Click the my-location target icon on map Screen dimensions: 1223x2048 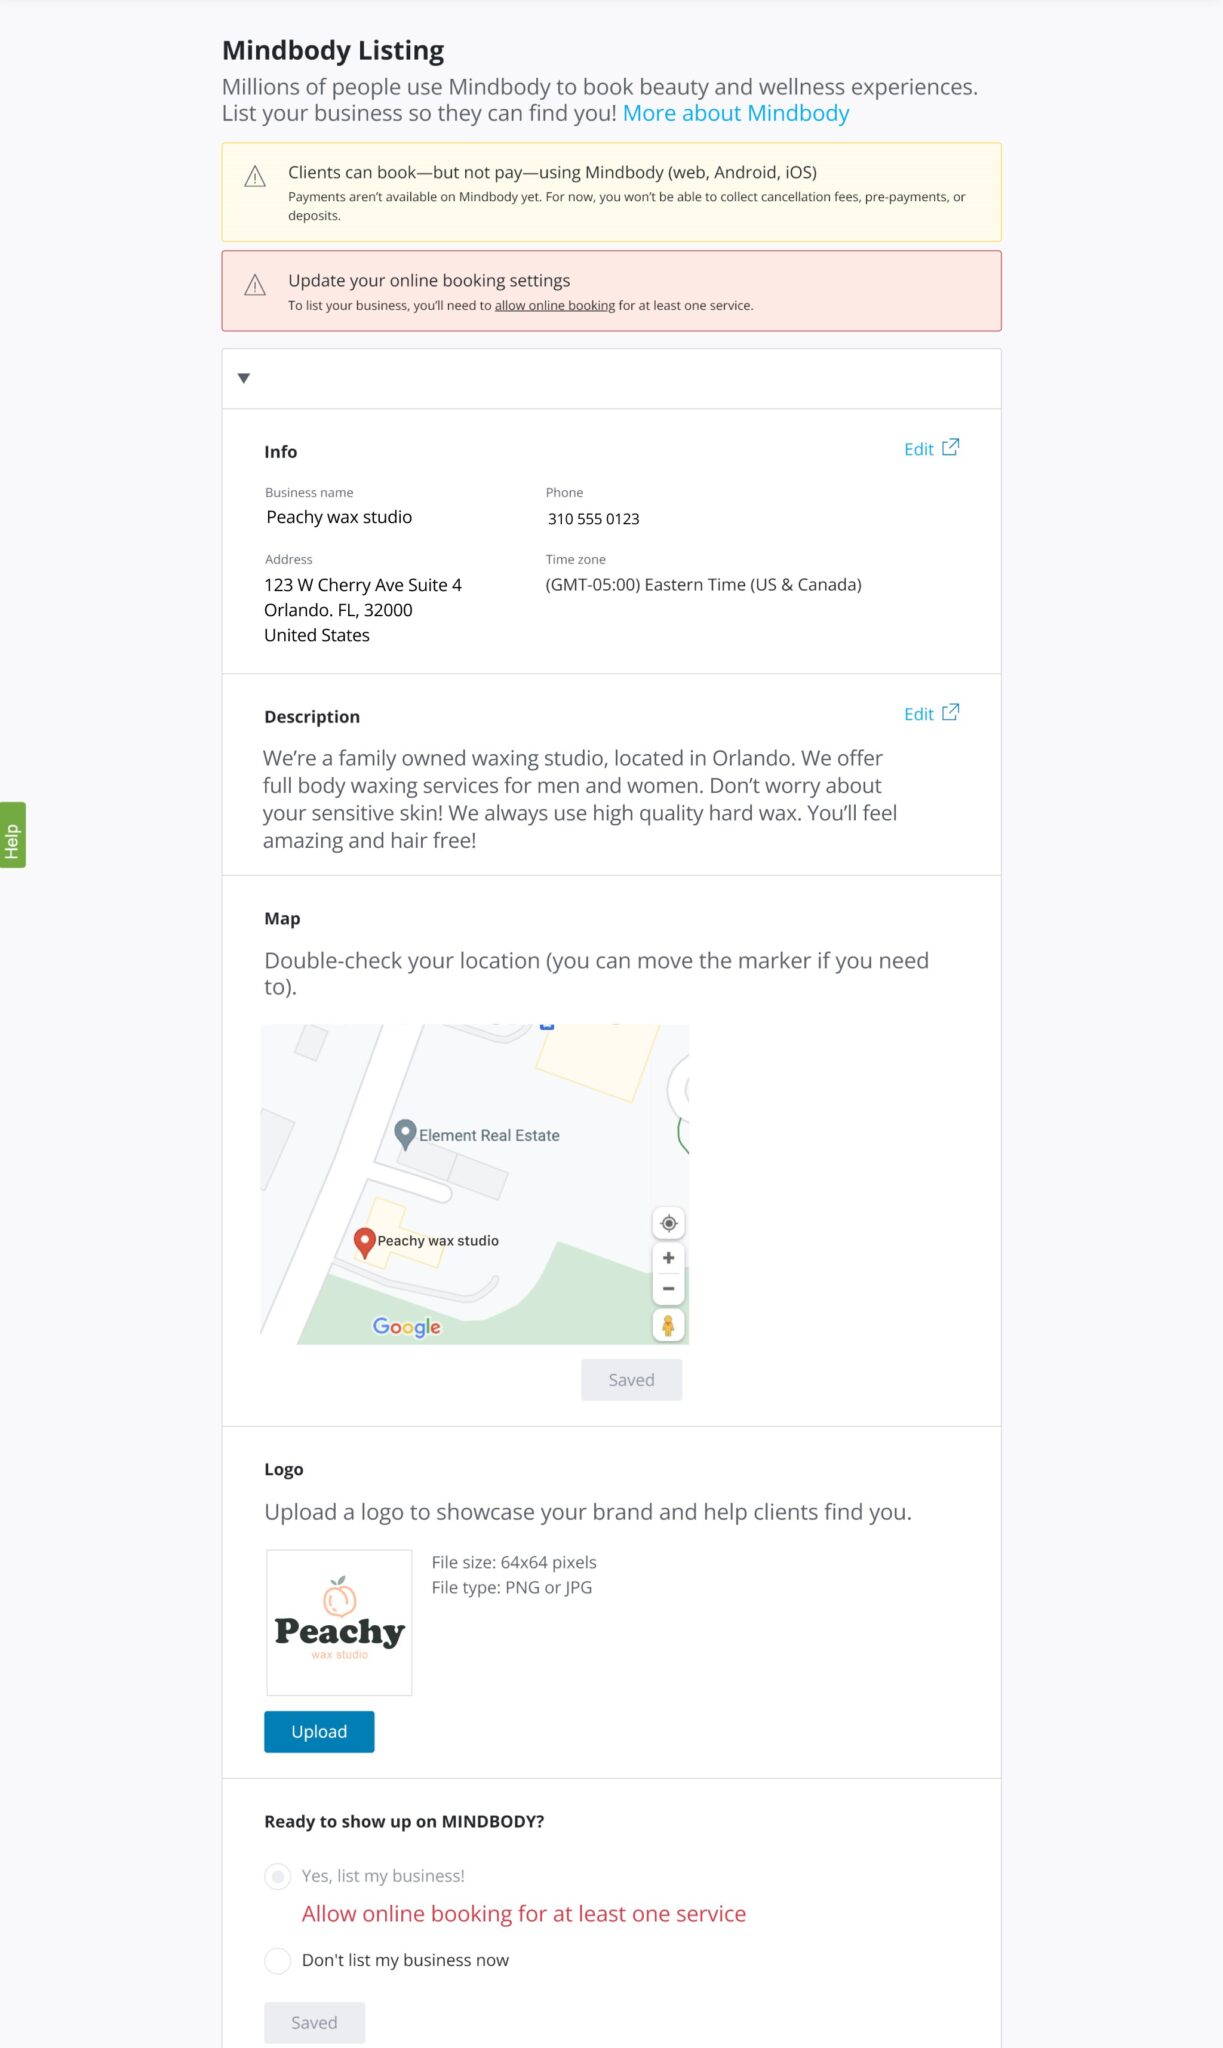tap(668, 1223)
